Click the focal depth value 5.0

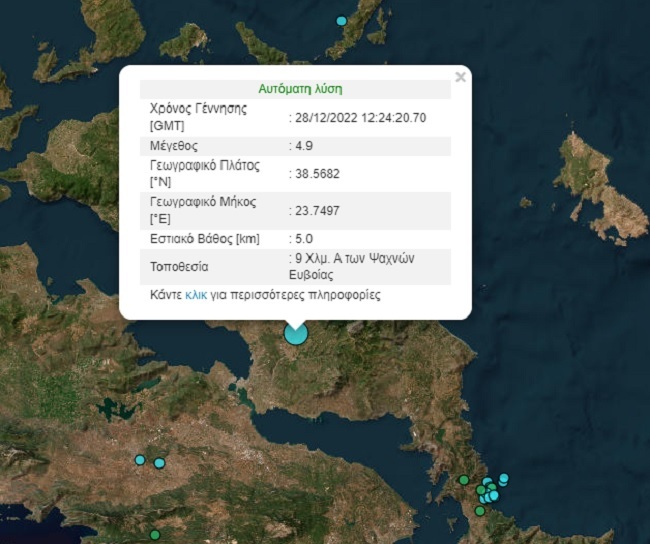(x=304, y=238)
